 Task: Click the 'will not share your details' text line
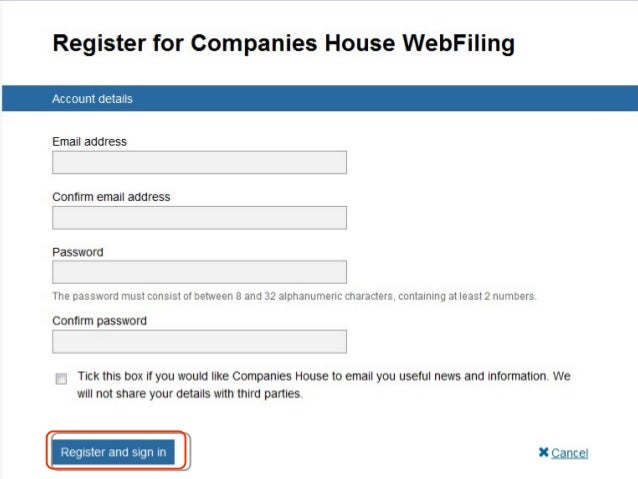(190, 394)
